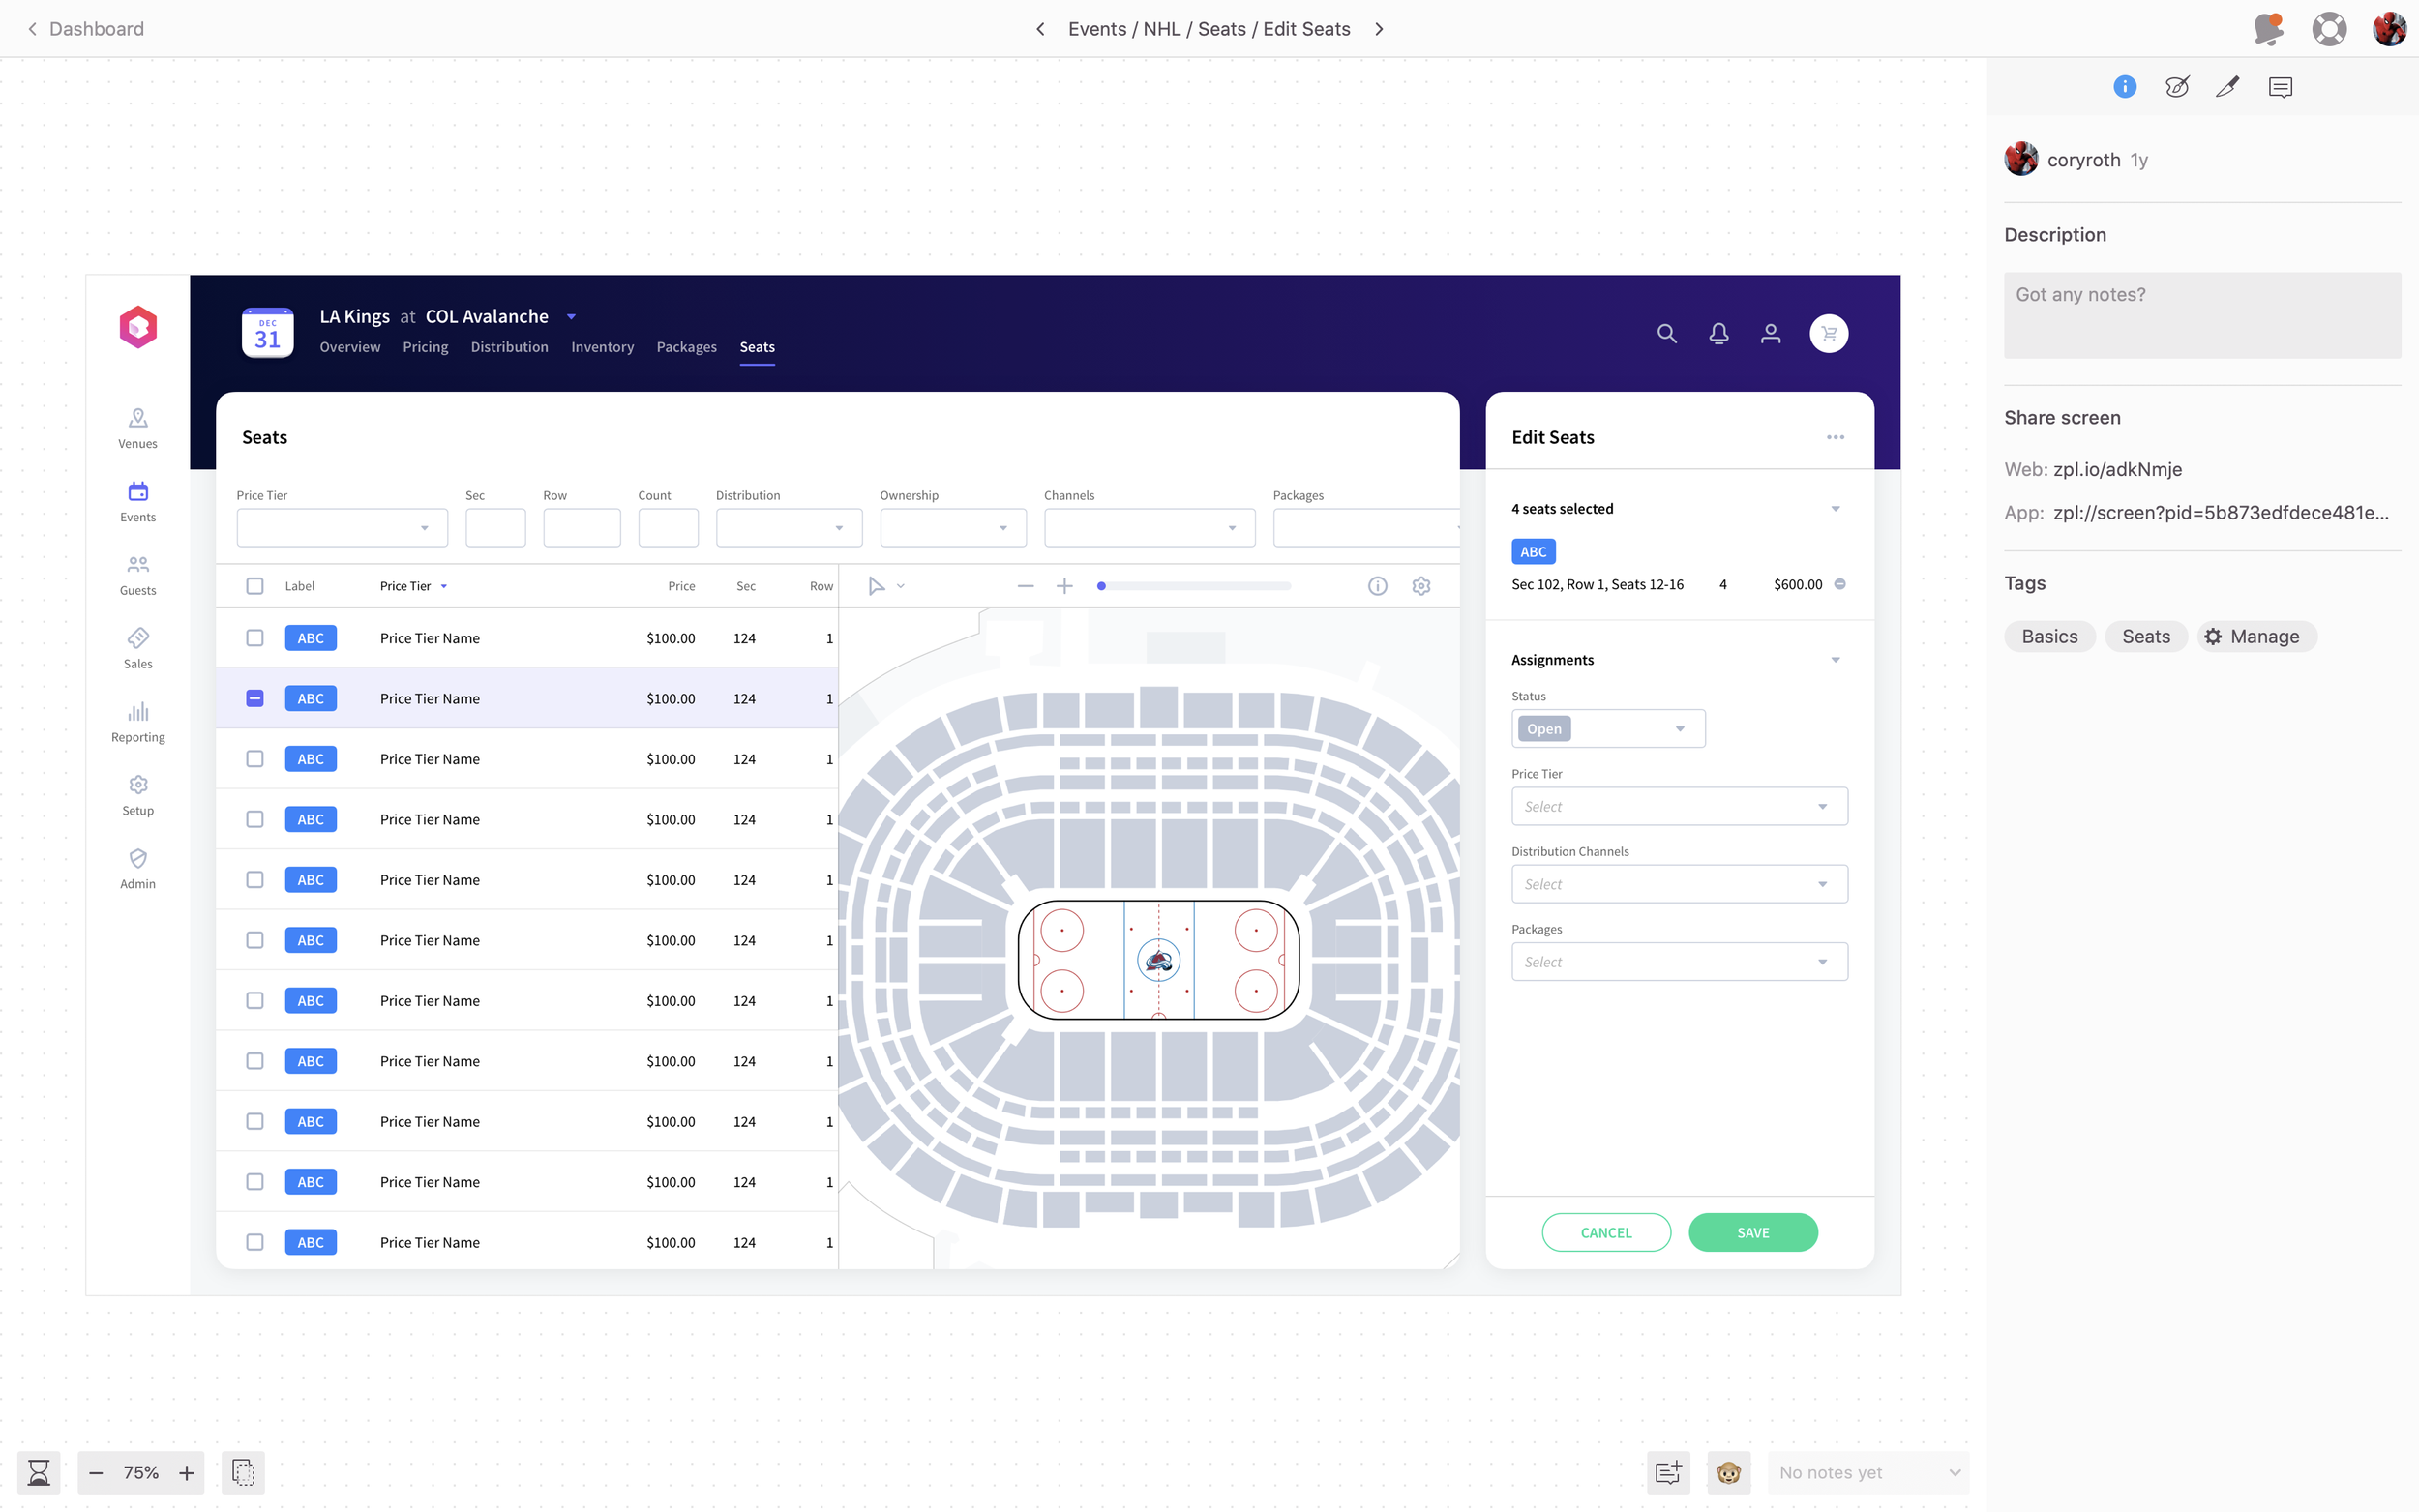Collapse the Assignments section
2419x1512 pixels.
[x=1835, y=660]
